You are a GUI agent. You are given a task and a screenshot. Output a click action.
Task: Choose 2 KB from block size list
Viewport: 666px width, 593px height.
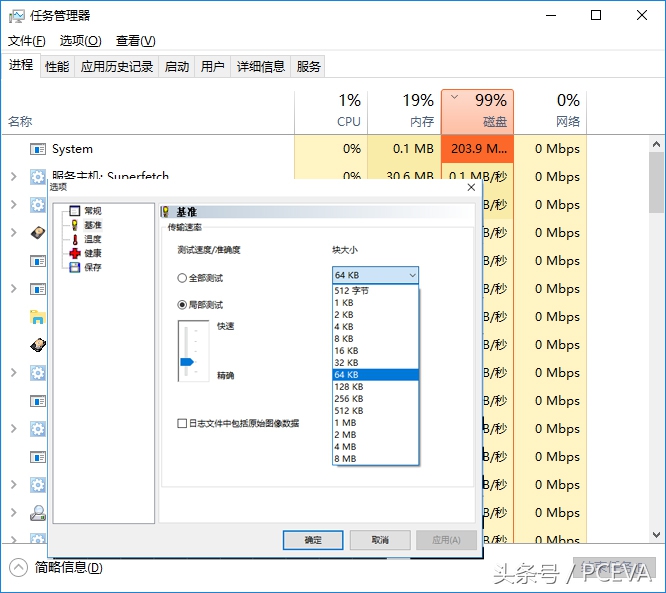point(375,315)
